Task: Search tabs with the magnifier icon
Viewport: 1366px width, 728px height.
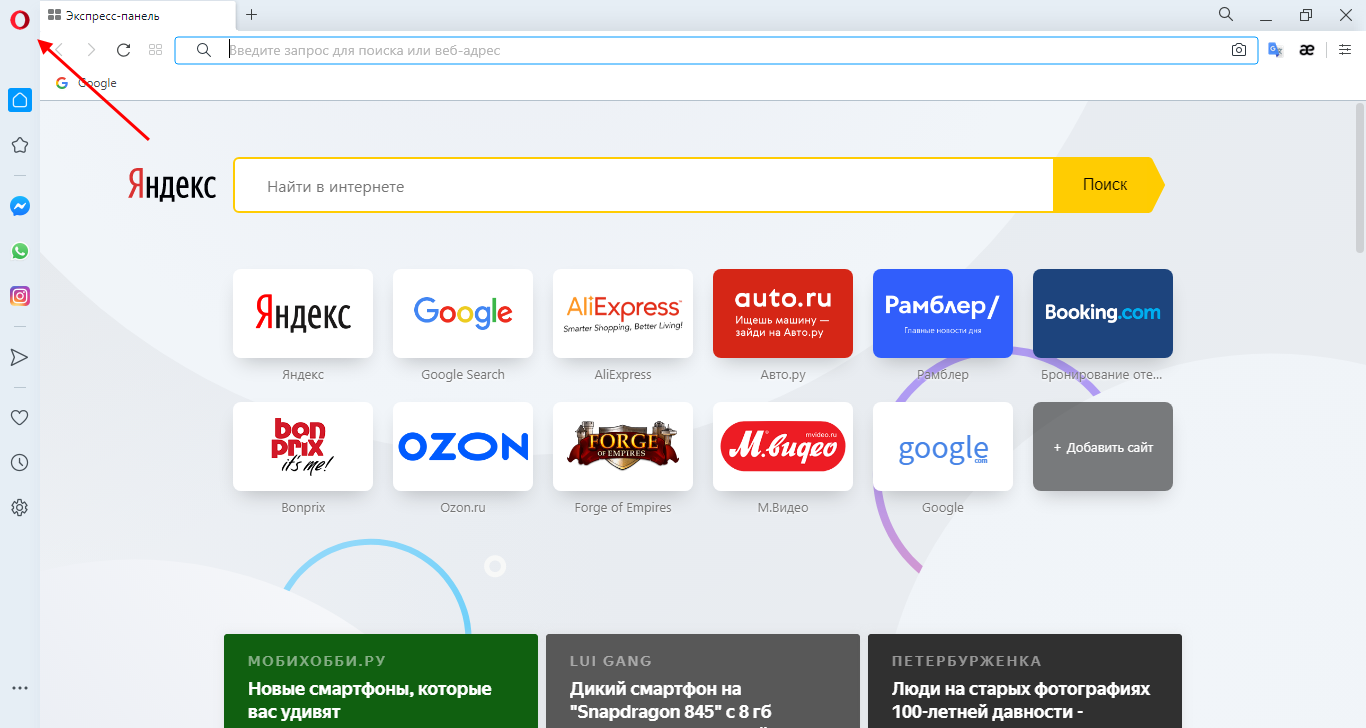Action: (x=1226, y=14)
